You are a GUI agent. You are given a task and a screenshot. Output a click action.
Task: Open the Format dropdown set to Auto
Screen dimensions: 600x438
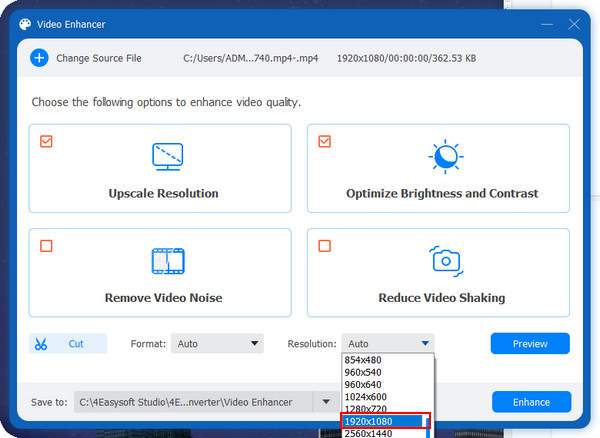pyautogui.click(x=217, y=344)
